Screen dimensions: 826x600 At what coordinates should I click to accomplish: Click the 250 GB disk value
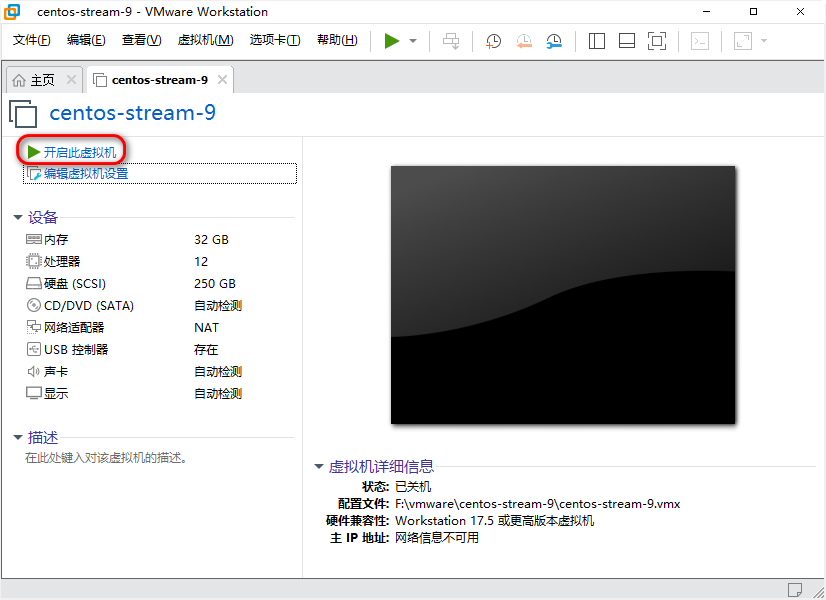[214, 283]
